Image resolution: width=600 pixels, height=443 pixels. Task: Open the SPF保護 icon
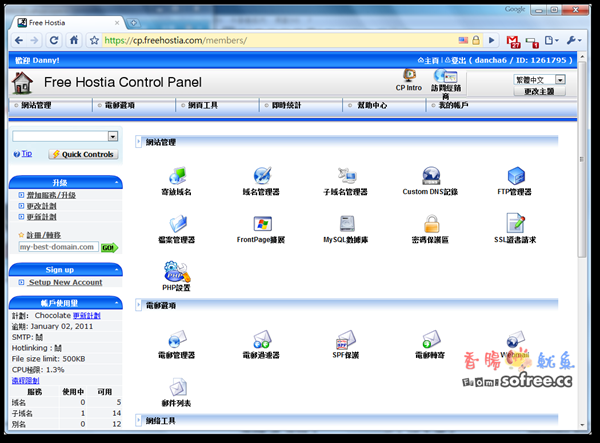346,339
